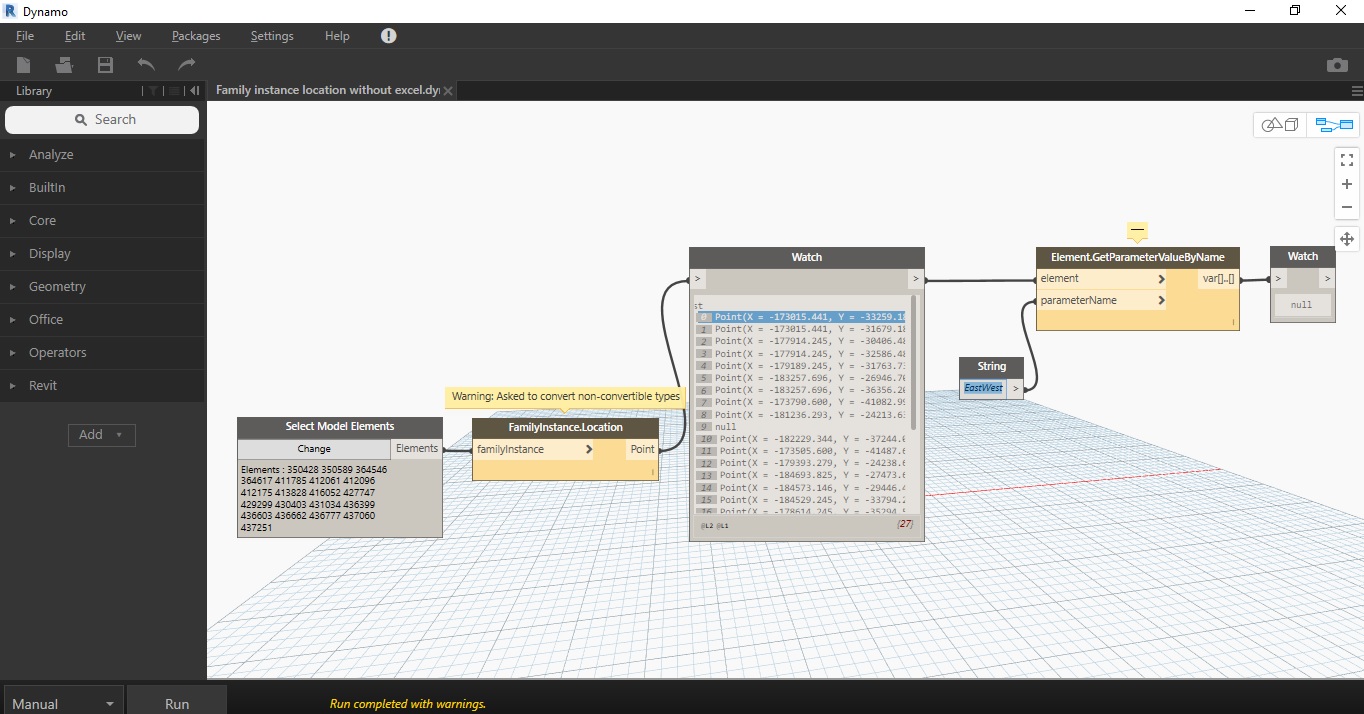Click the notification exclamation icon in menu bar

[389, 36]
